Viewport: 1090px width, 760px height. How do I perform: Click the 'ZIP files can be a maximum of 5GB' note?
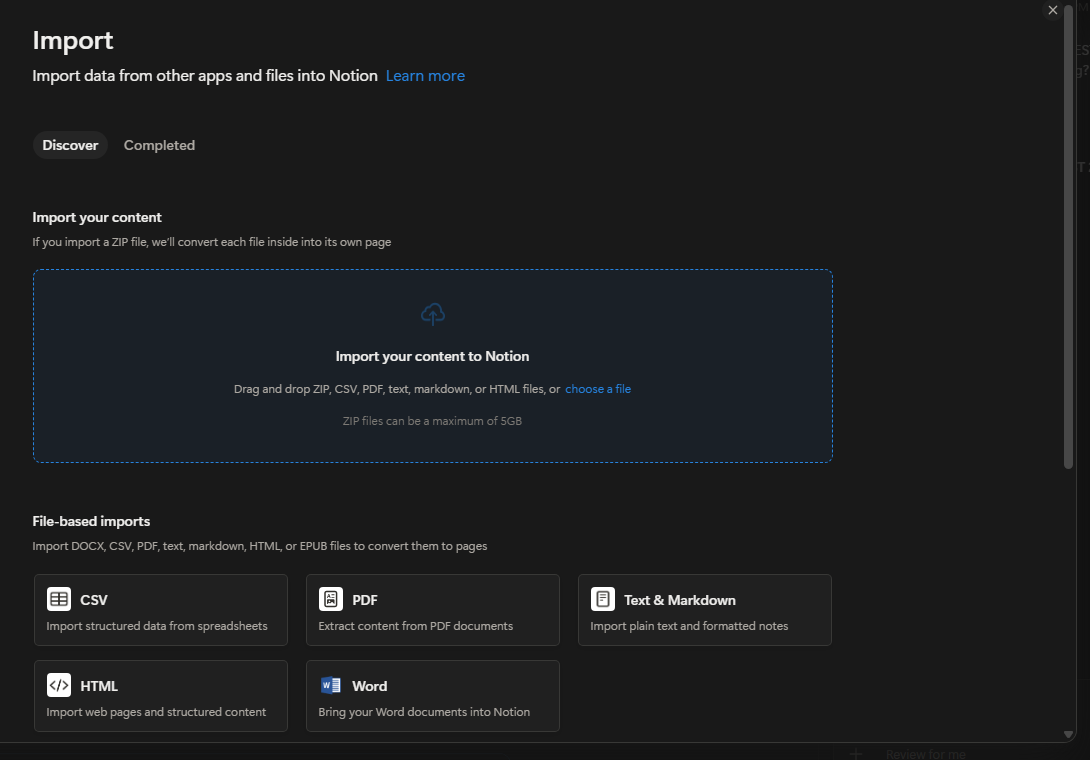pos(432,421)
